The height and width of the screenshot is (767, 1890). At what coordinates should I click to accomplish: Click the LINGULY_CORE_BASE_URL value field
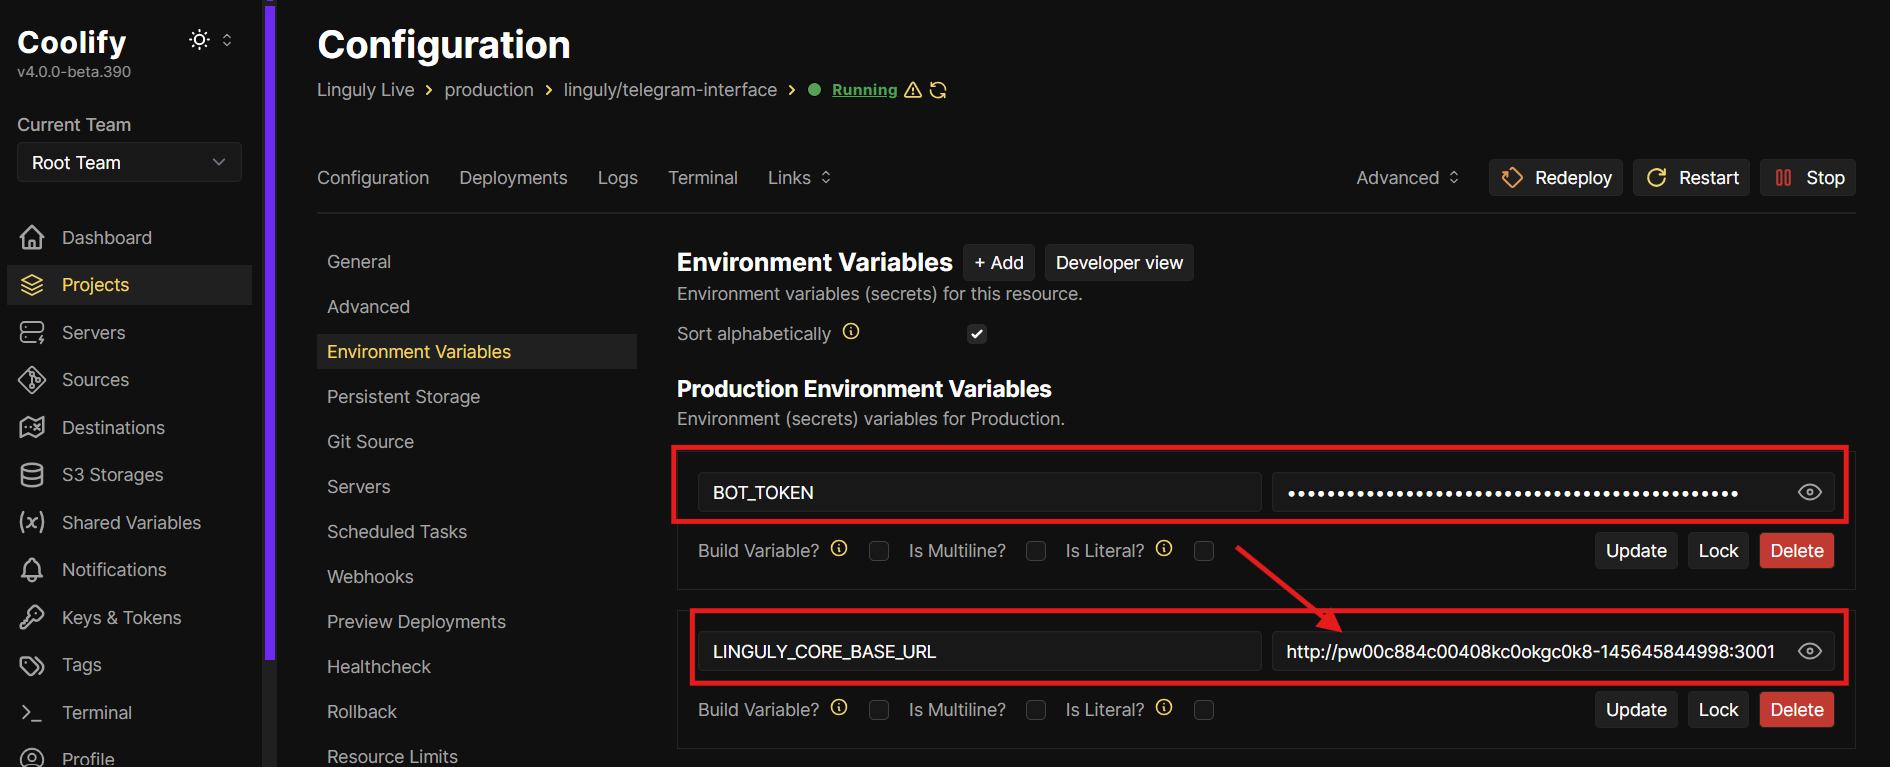[x=1553, y=651]
